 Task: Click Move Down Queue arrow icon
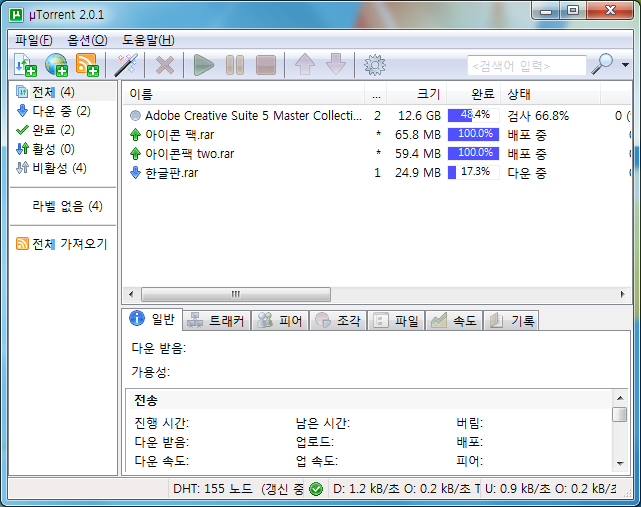(336, 65)
